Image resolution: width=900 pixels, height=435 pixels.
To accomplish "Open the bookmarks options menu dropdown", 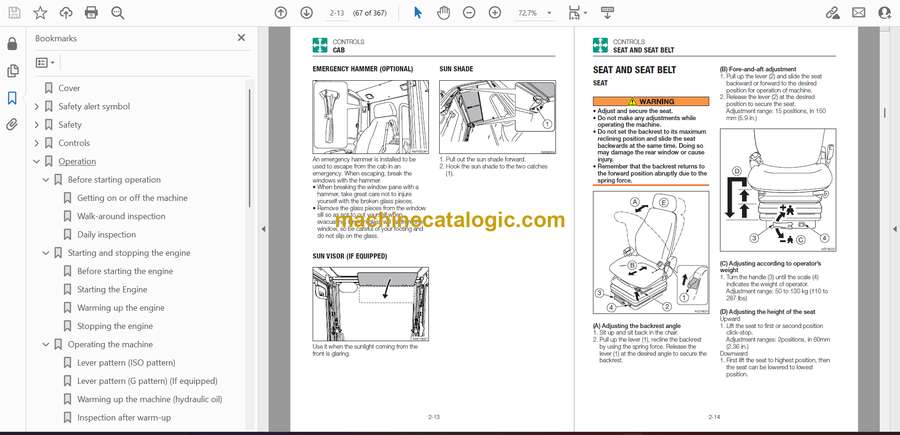I will point(45,63).
